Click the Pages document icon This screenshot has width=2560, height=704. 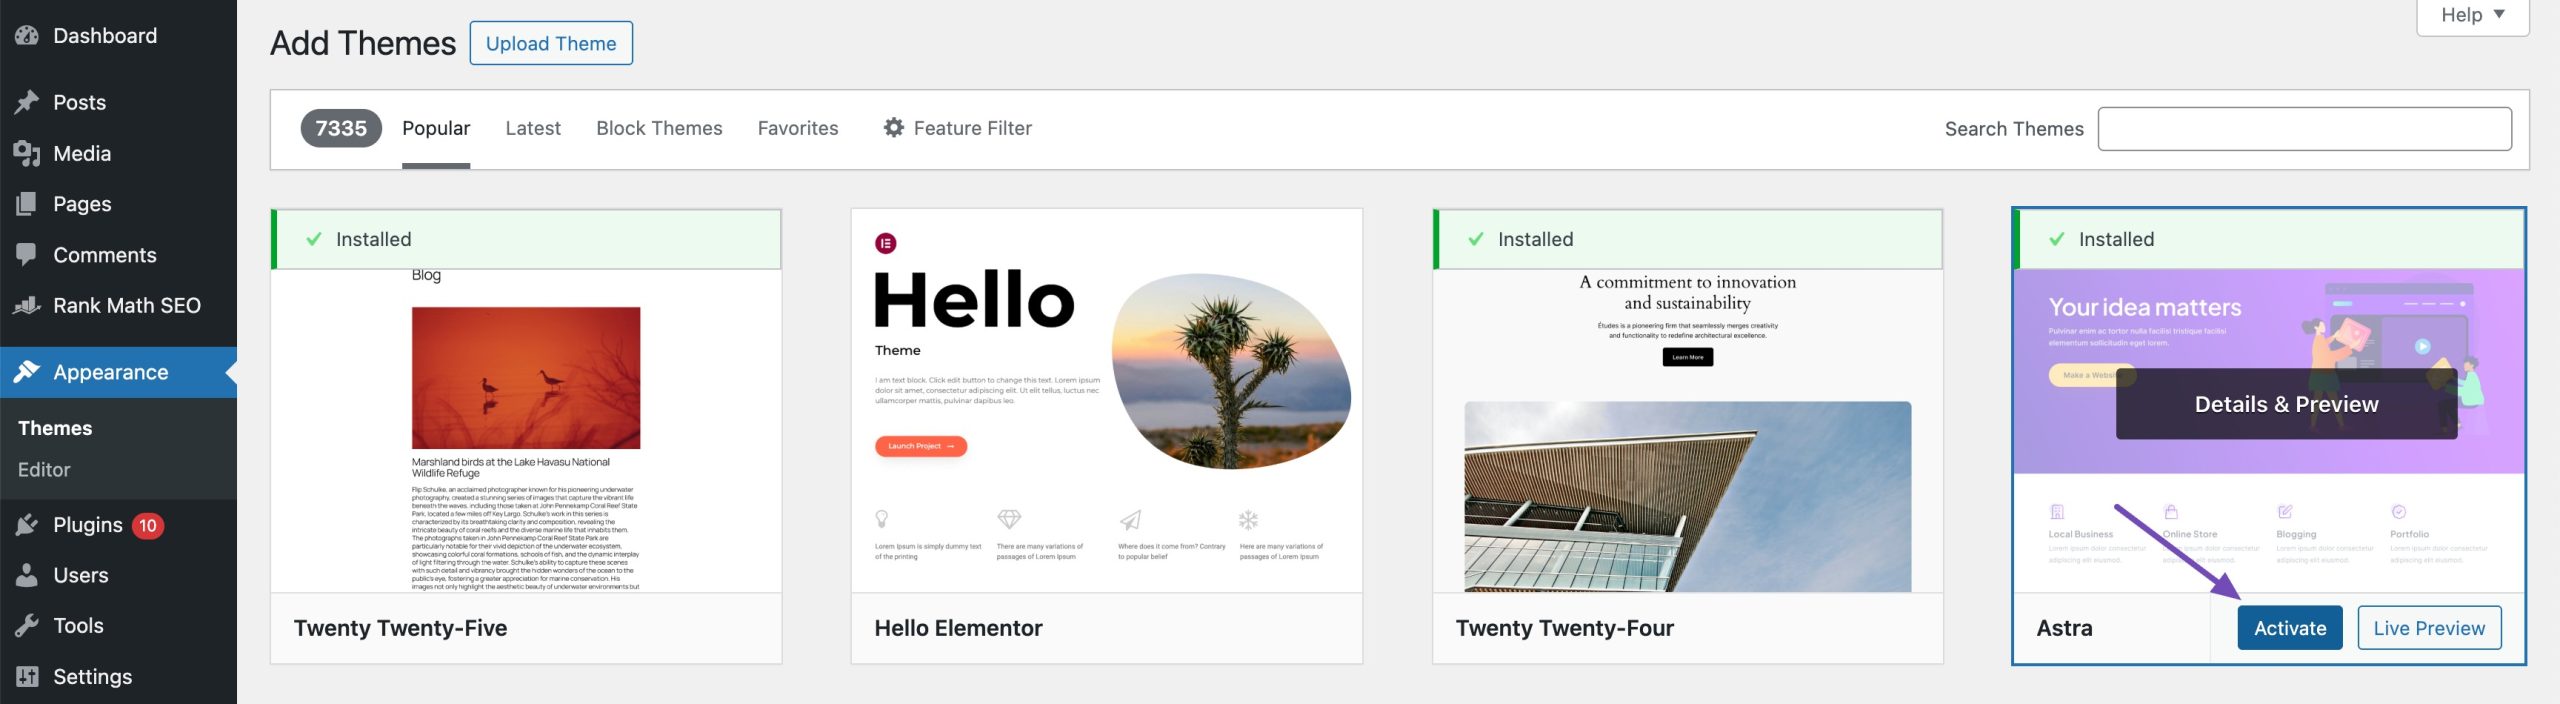pos(27,204)
